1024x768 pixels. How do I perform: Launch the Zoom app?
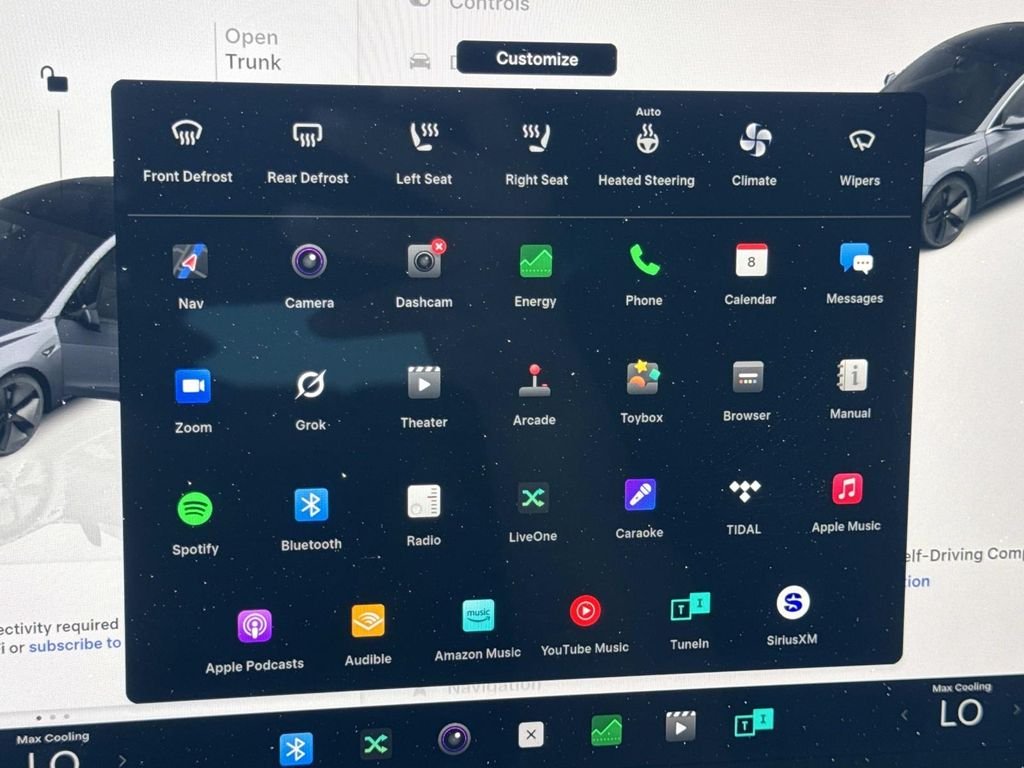click(193, 401)
